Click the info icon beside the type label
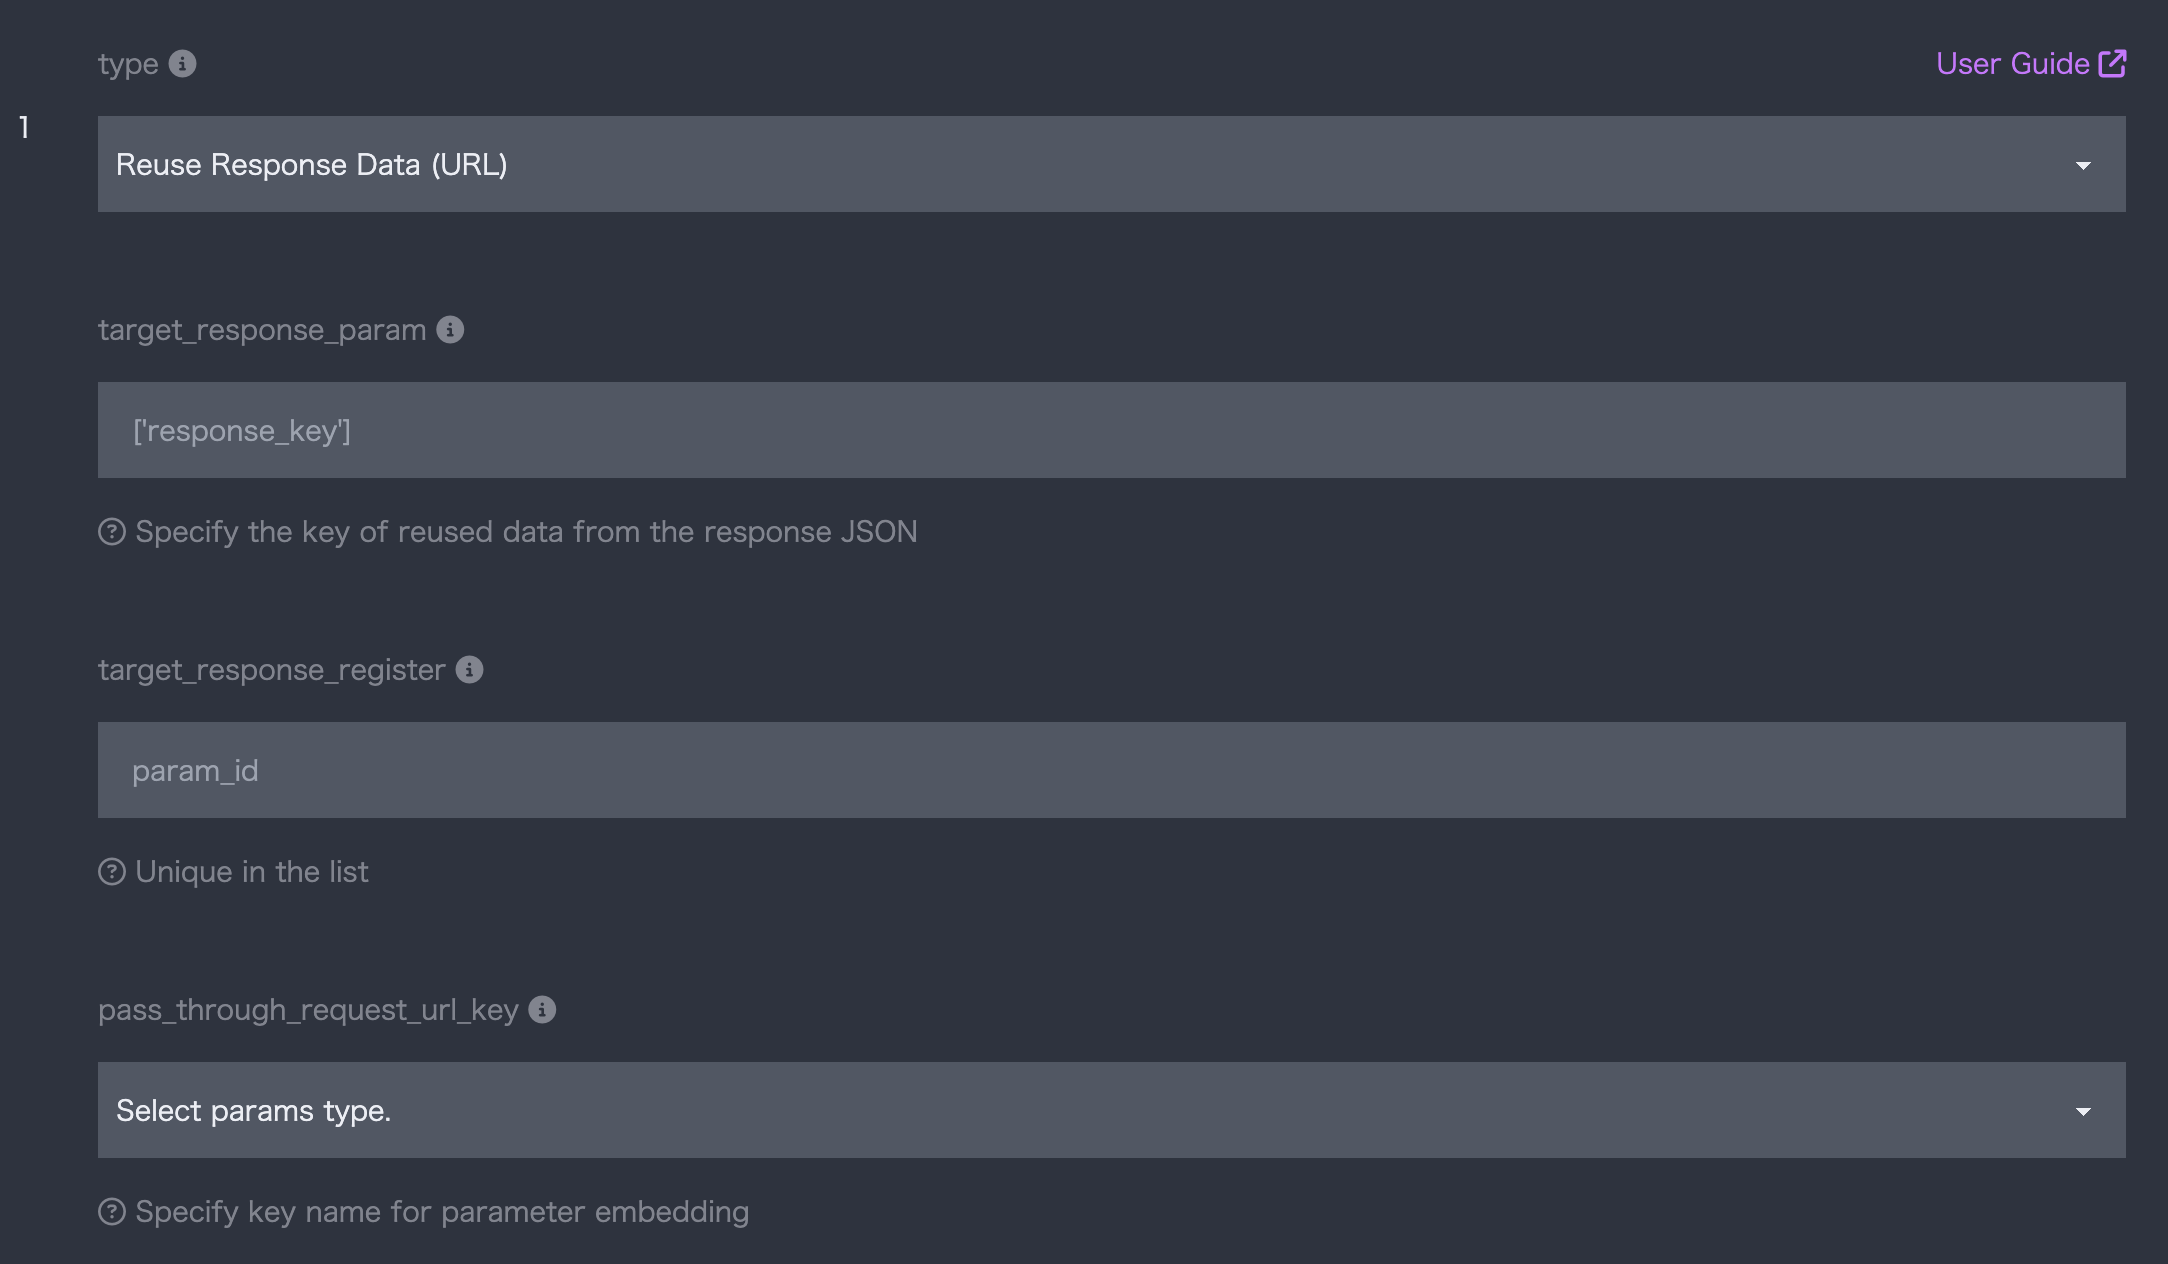Image resolution: width=2168 pixels, height=1264 pixels. tap(182, 64)
